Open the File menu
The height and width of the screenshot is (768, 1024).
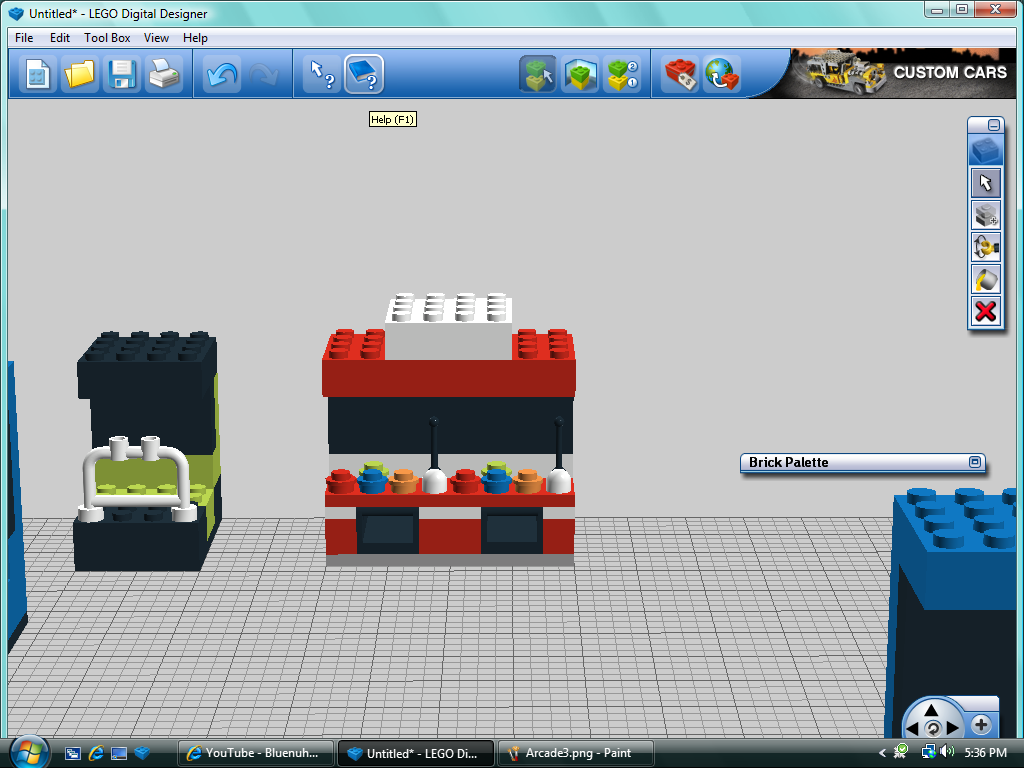[24, 38]
